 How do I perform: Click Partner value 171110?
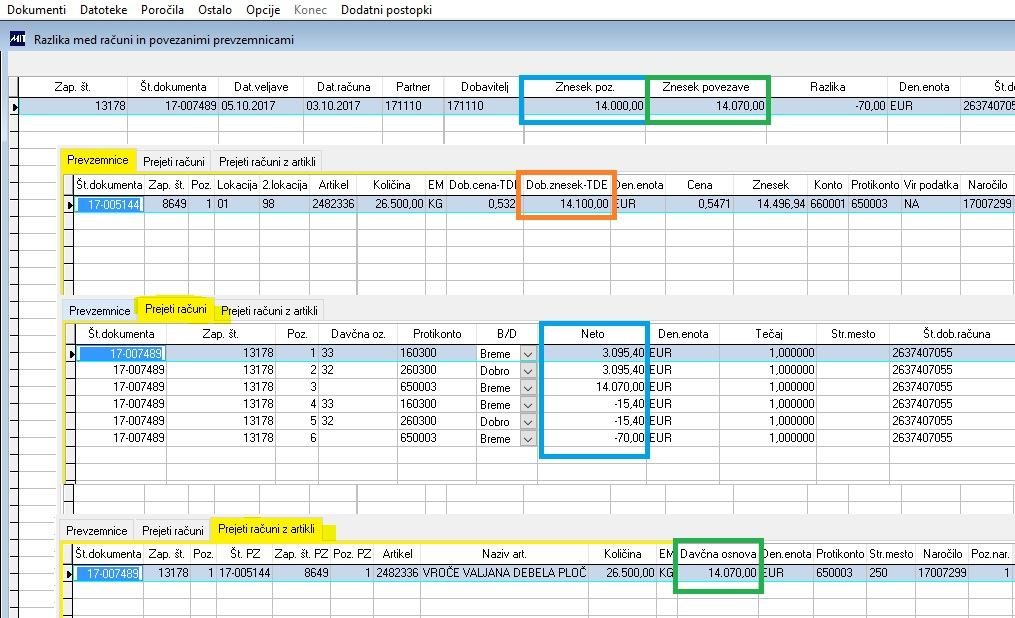413,105
